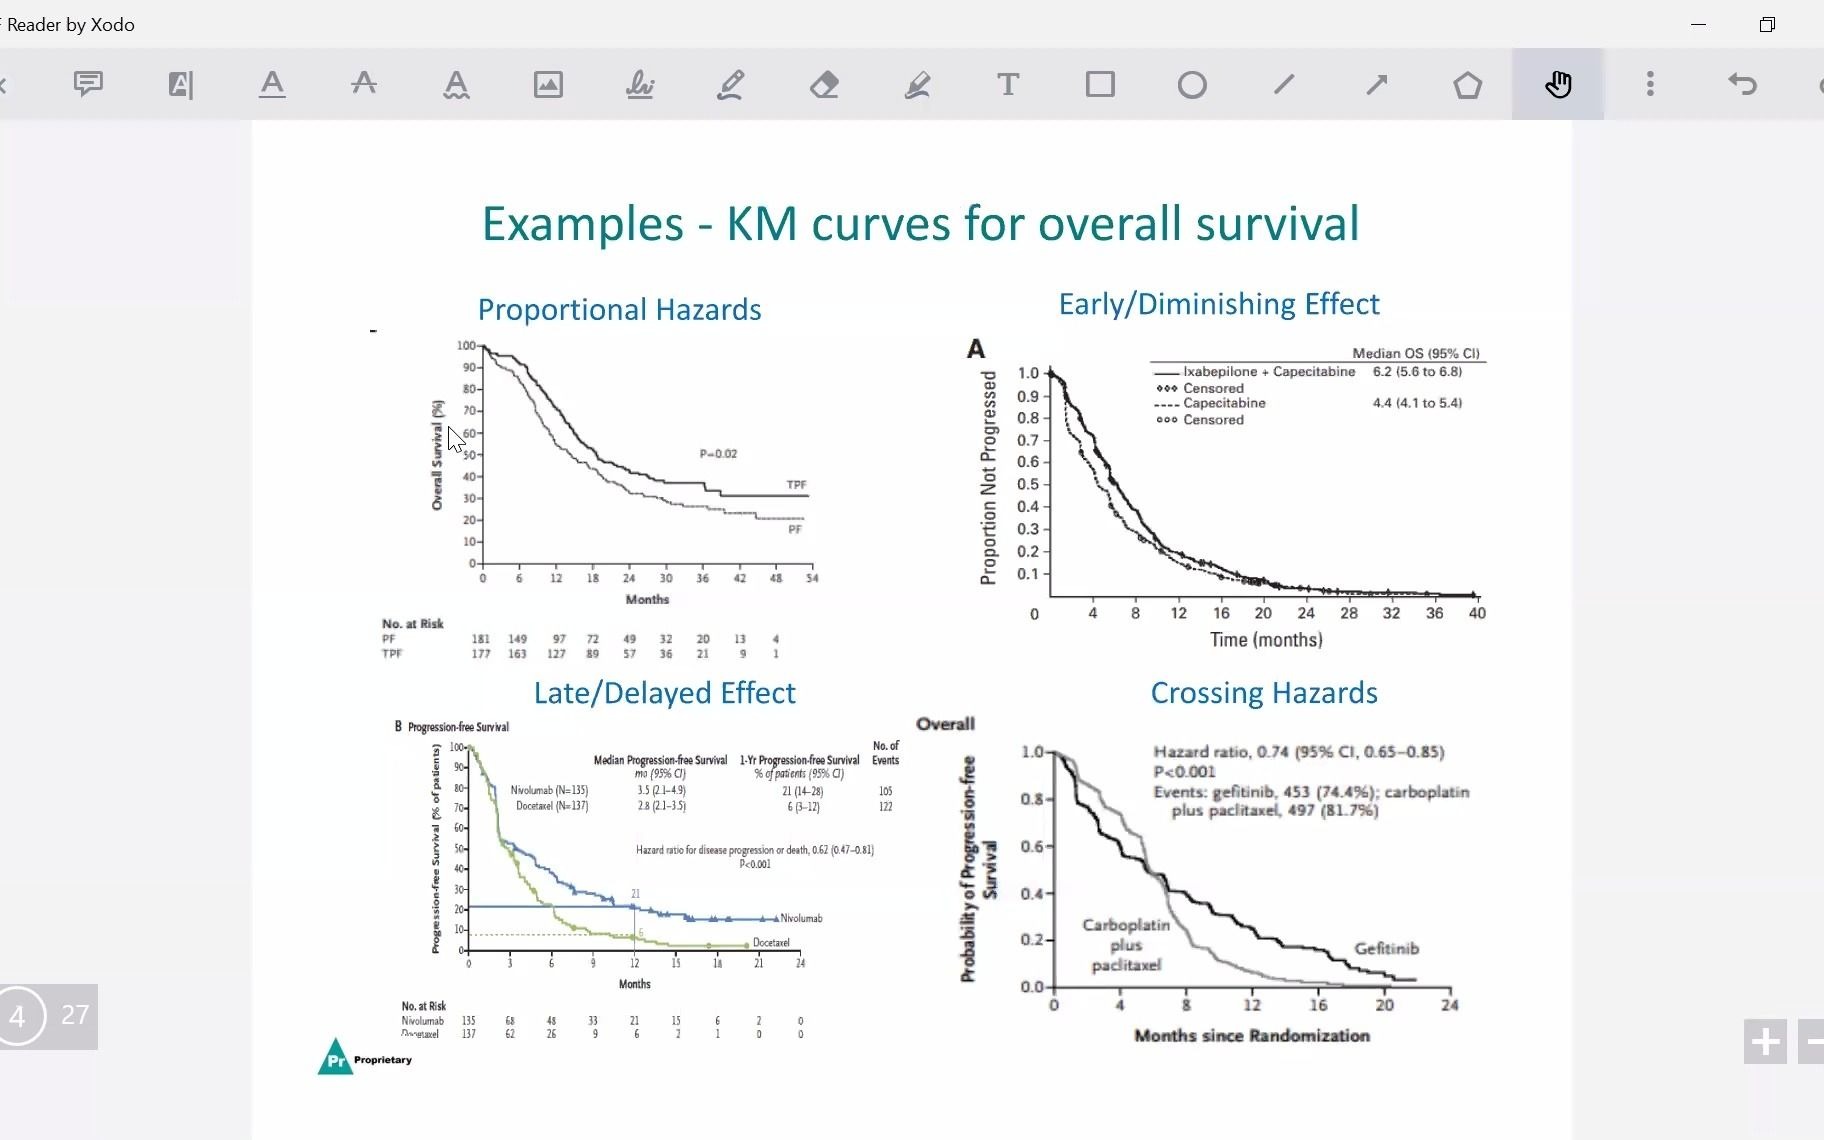Click the current page number 4 indicator

tap(18, 1016)
